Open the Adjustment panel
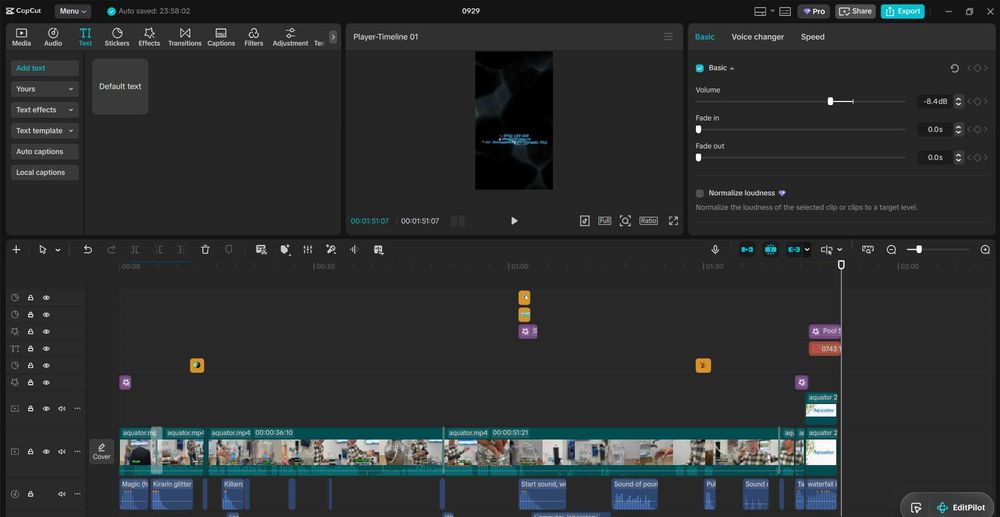 coord(290,37)
